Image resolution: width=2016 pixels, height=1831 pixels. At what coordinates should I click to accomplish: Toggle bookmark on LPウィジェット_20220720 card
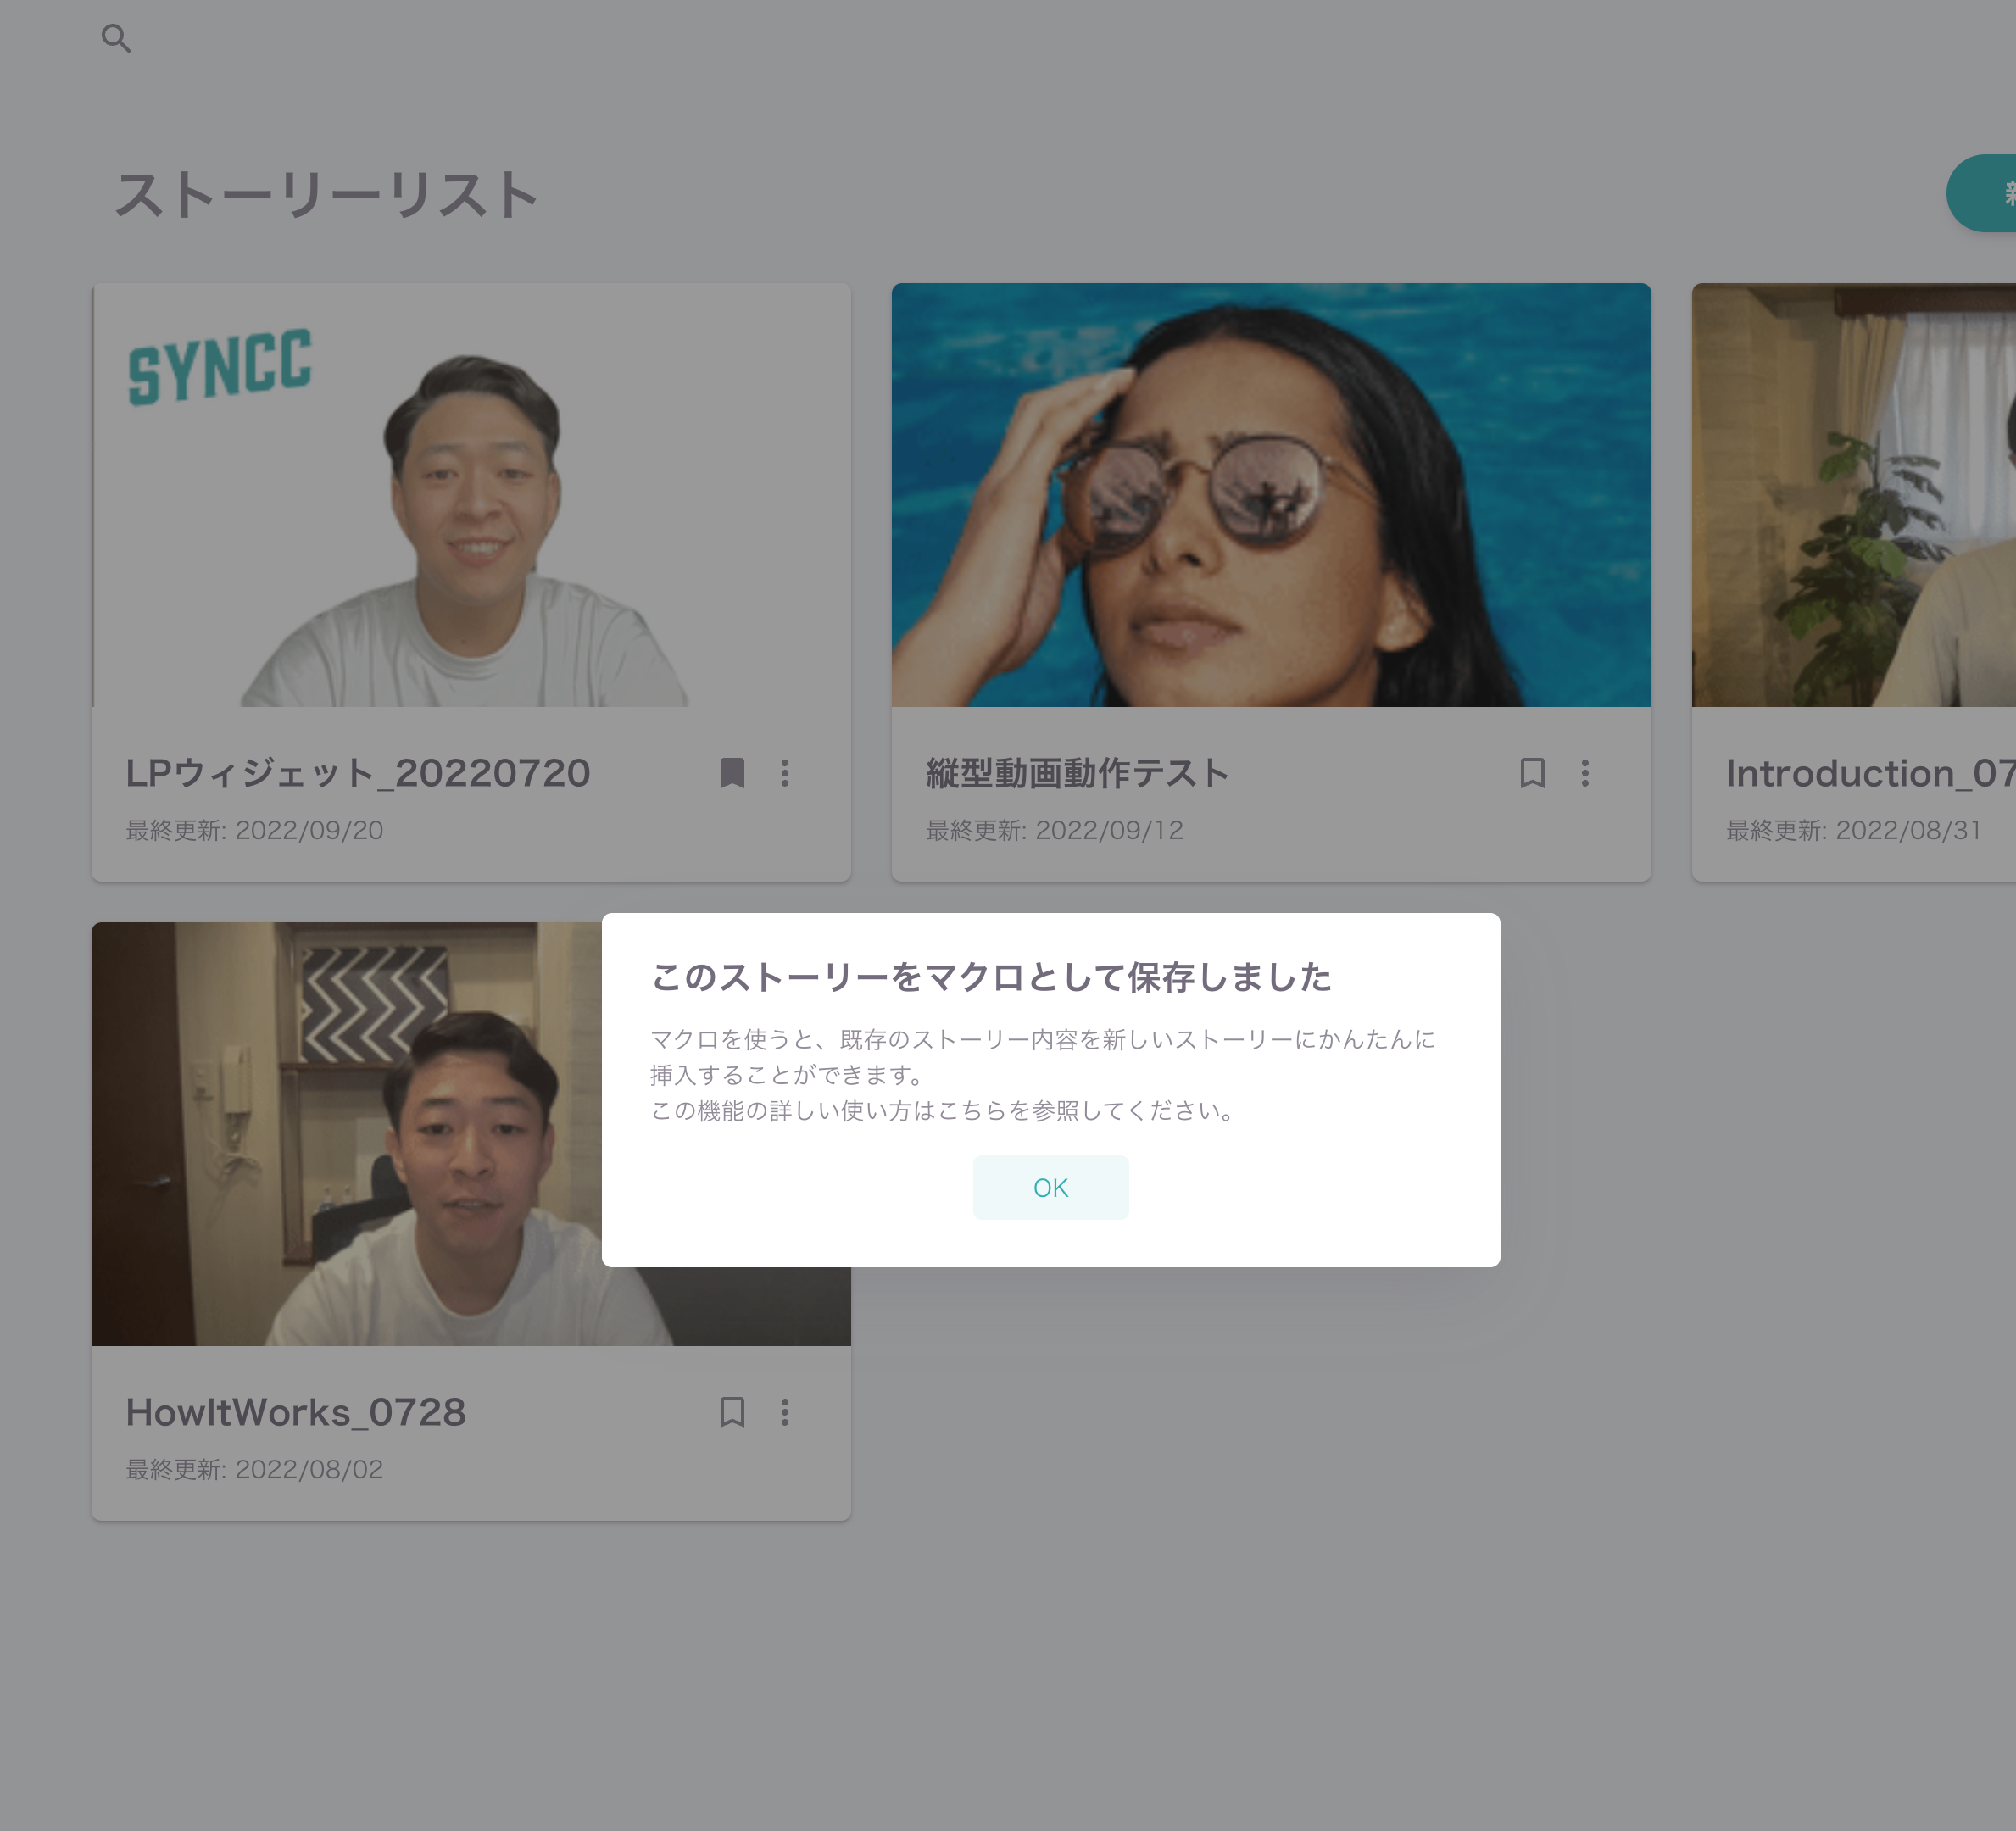click(x=732, y=773)
